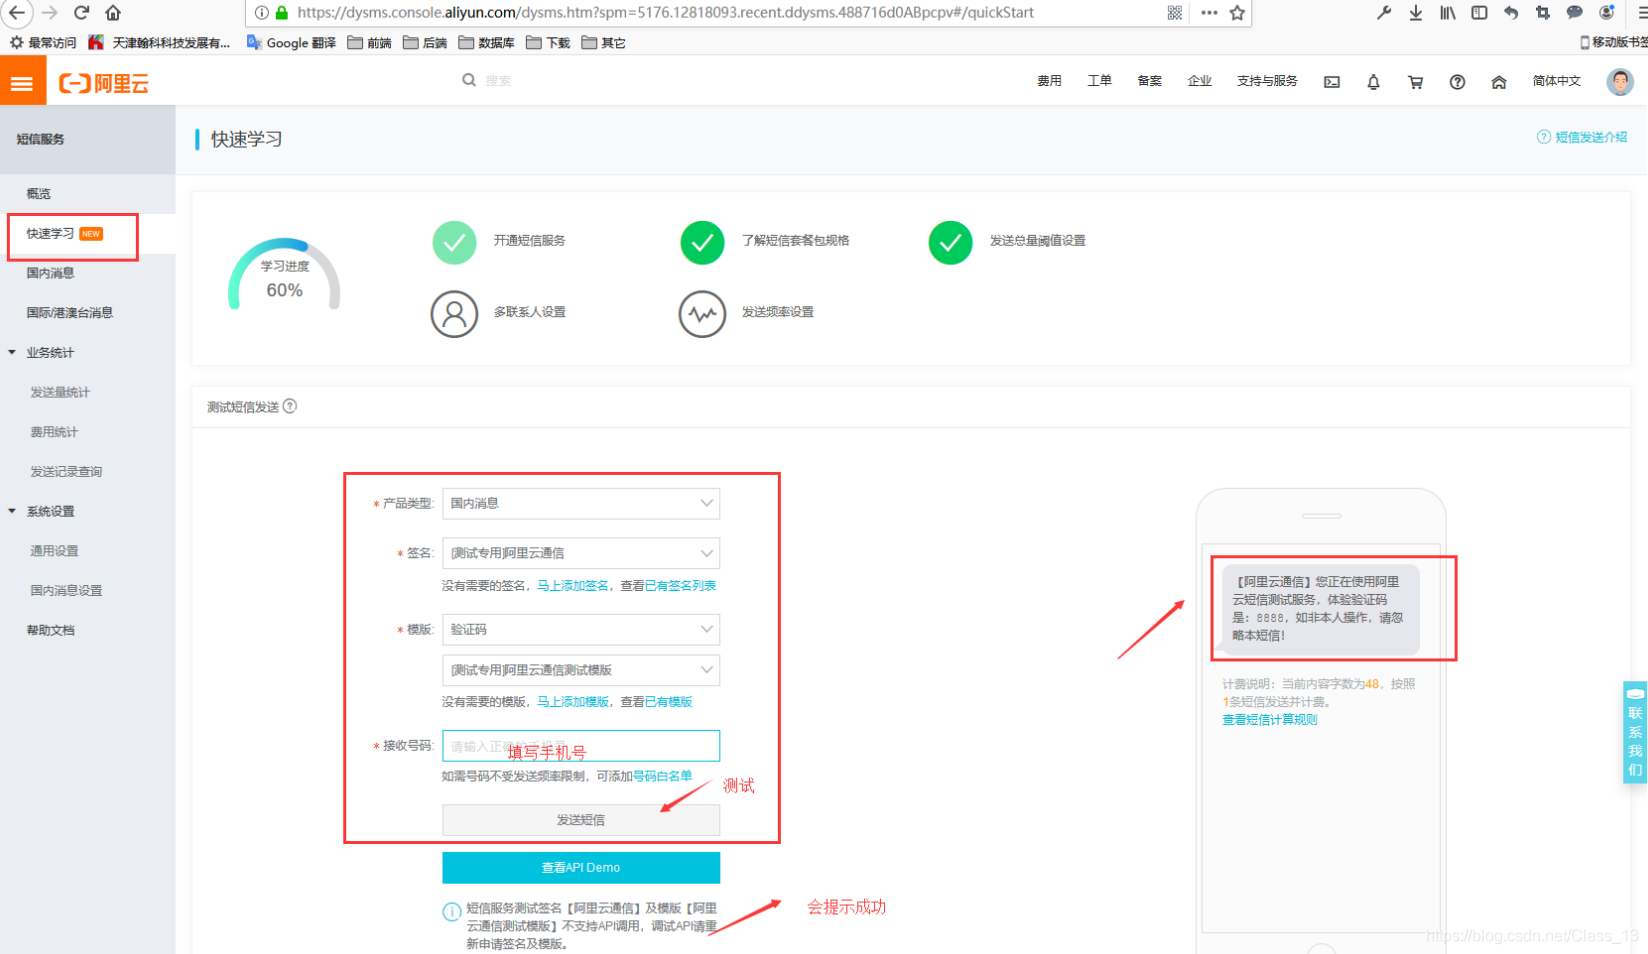Screen dimensions: 1648x954
Task: Click the Aliyun logo
Action: 104,83
